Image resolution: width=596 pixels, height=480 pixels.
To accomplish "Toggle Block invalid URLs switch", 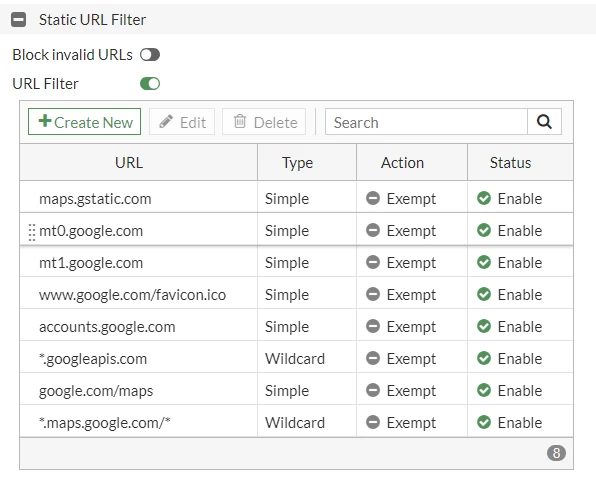I will pos(150,55).
